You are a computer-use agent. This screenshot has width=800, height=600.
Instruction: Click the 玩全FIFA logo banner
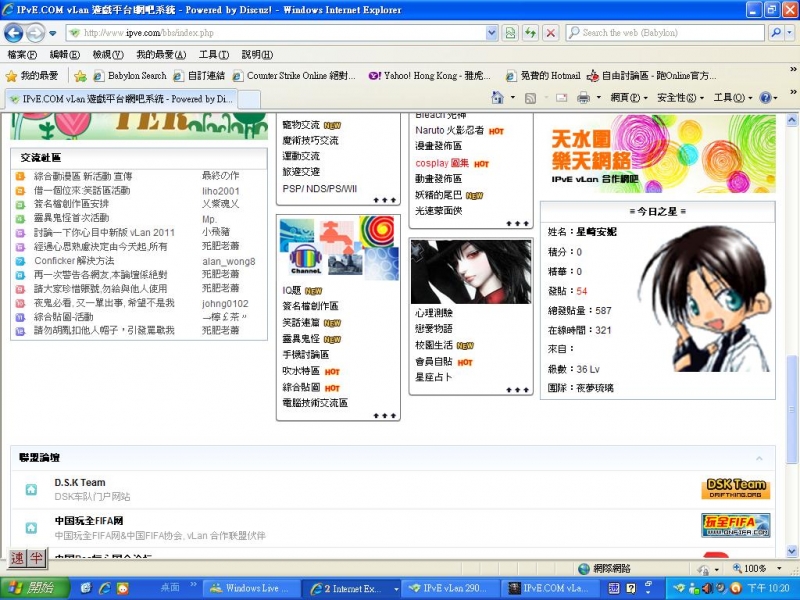click(736, 526)
